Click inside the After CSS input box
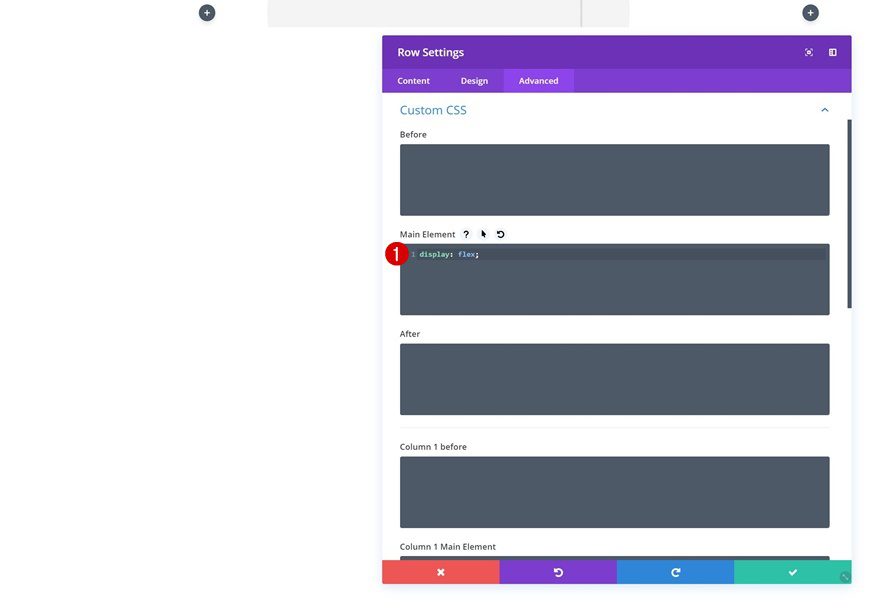 (x=614, y=378)
